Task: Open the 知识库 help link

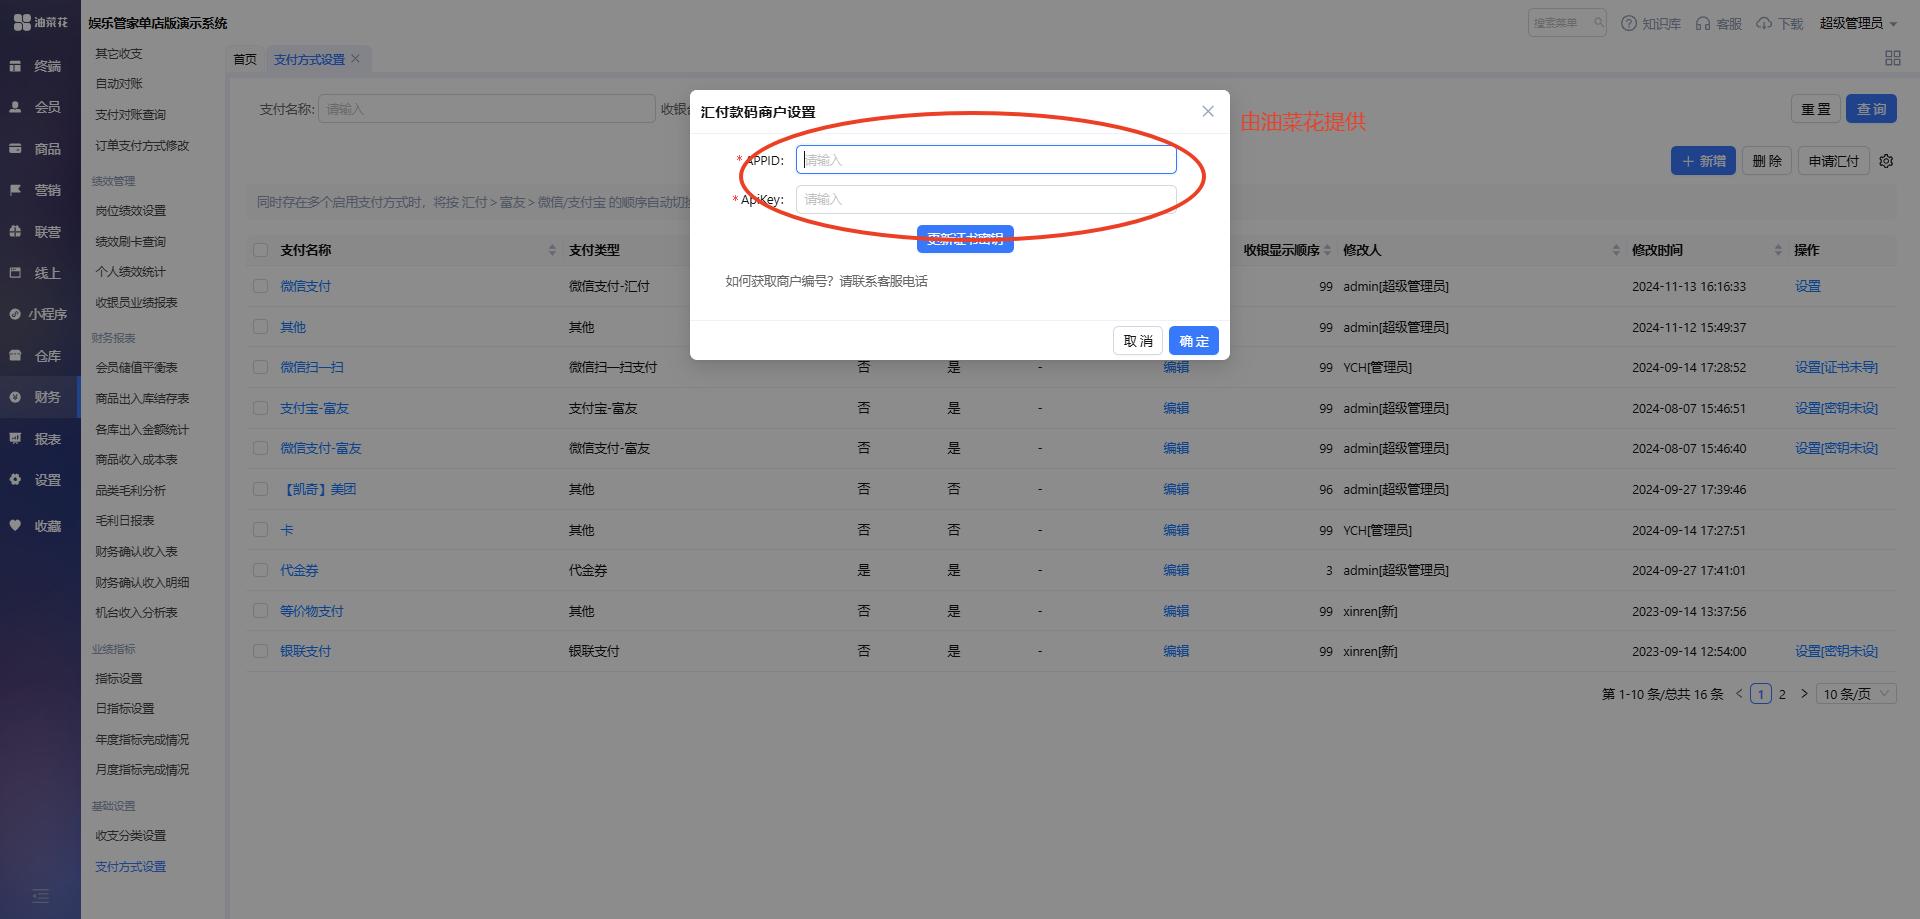Action: [x=1651, y=23]
